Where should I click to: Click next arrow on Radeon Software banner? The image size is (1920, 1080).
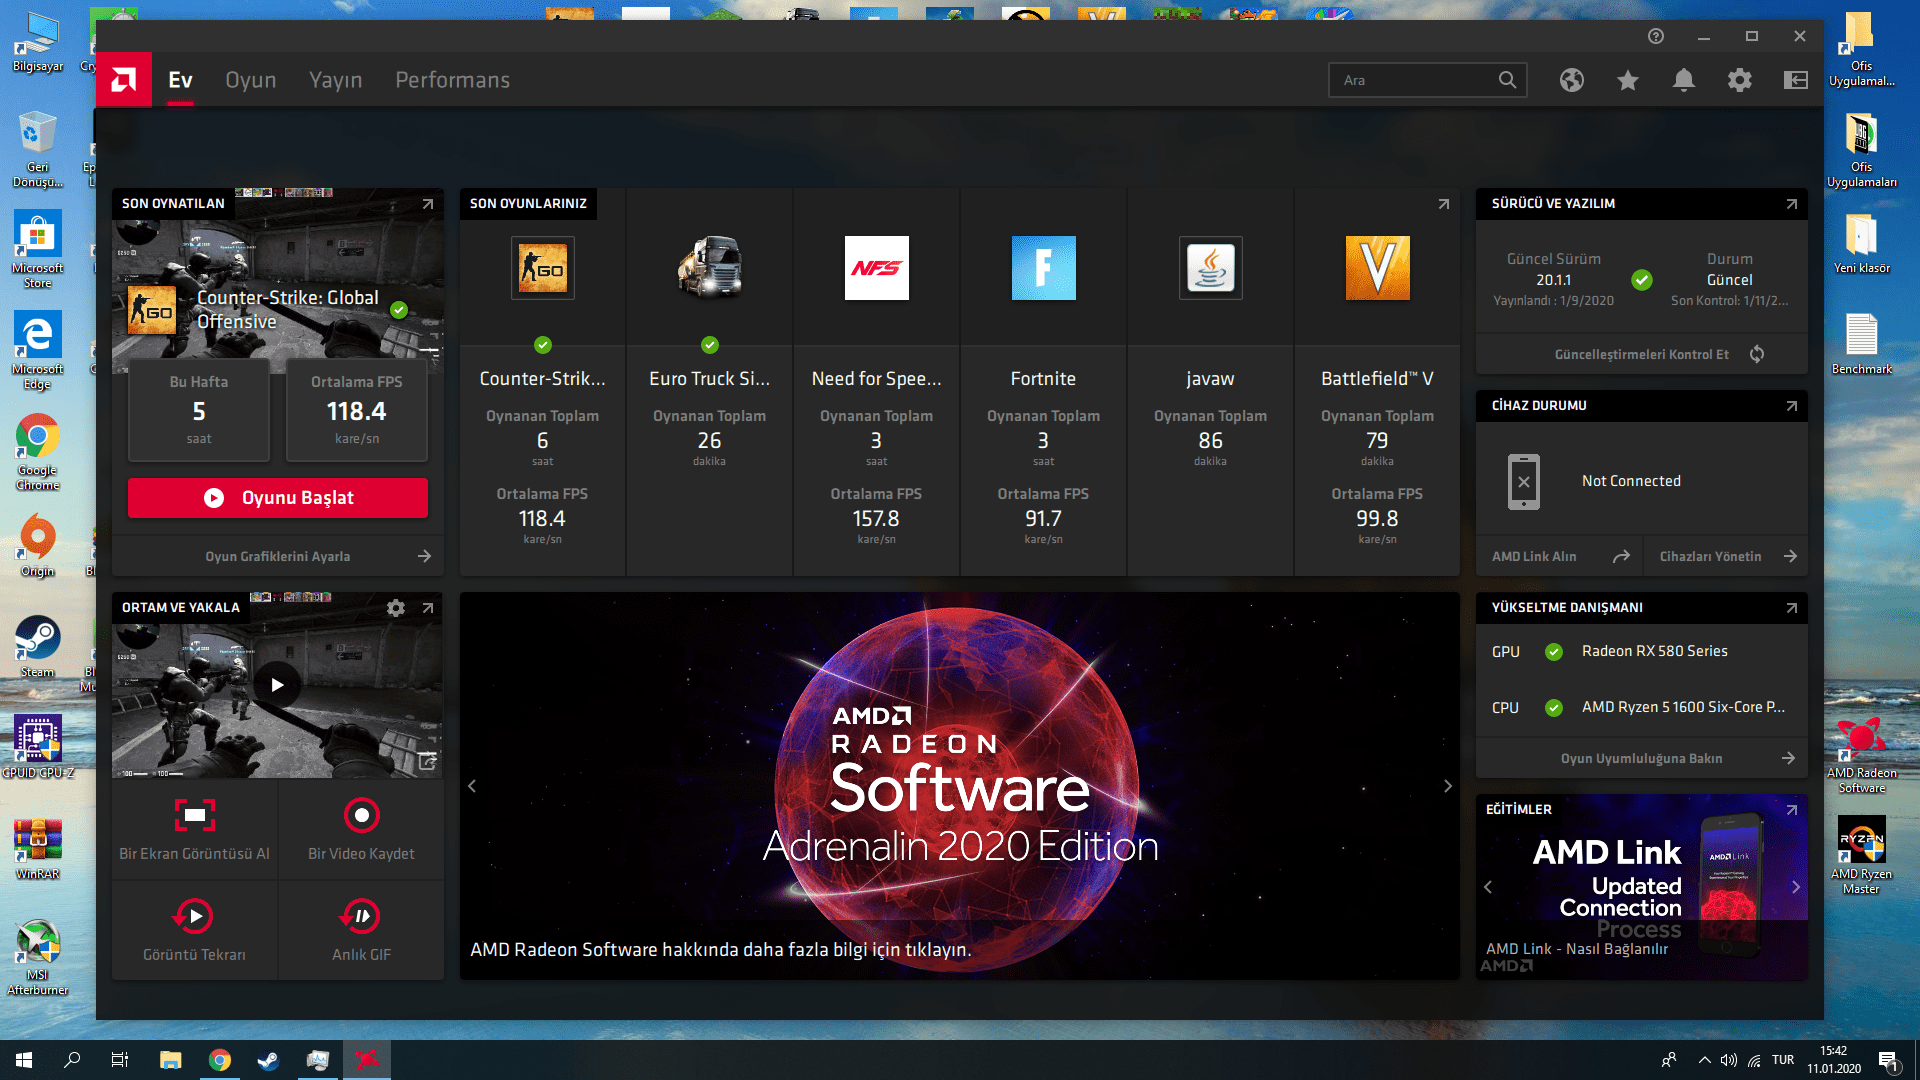point(1447,786)
